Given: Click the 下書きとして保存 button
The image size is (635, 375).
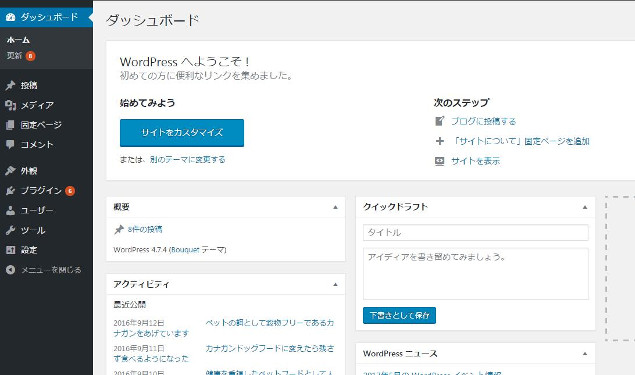Looking at the screenshot, I should click(399, 315).
